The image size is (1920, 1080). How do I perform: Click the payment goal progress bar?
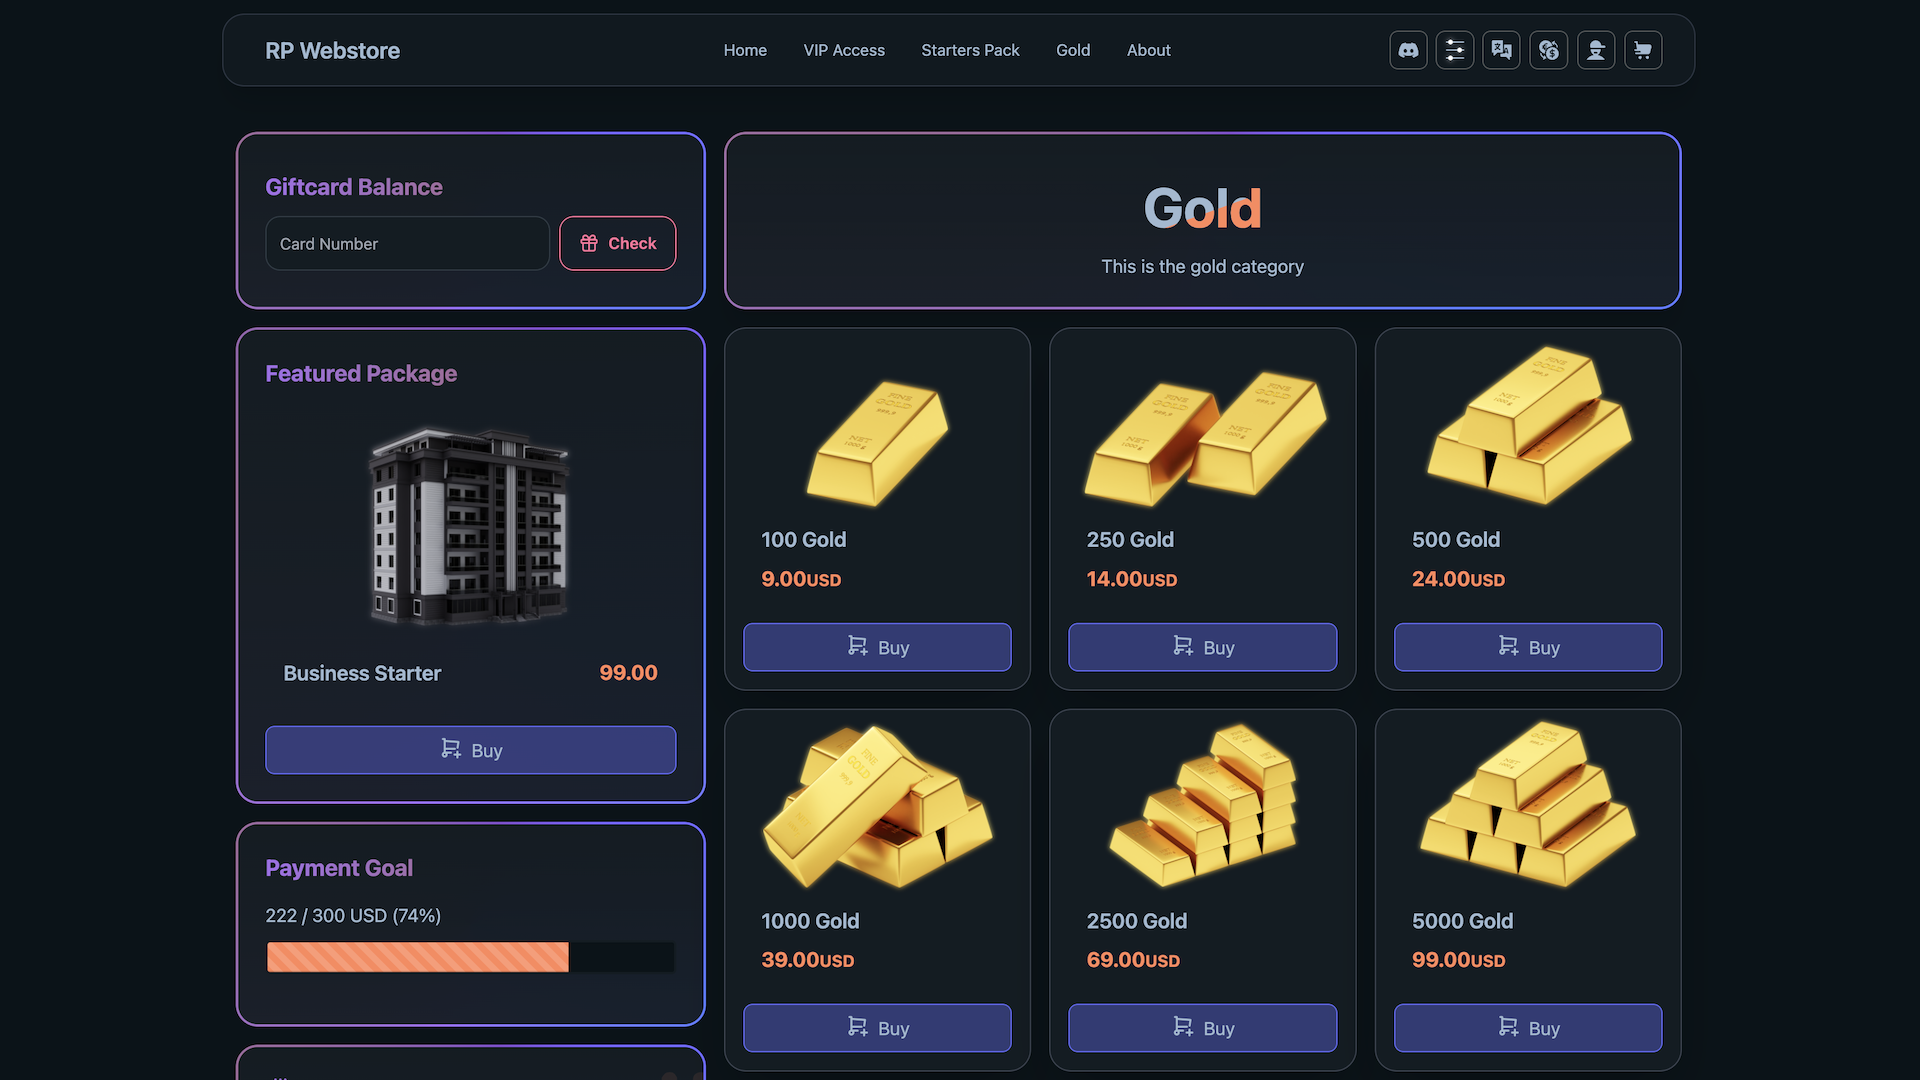point(470,957)
